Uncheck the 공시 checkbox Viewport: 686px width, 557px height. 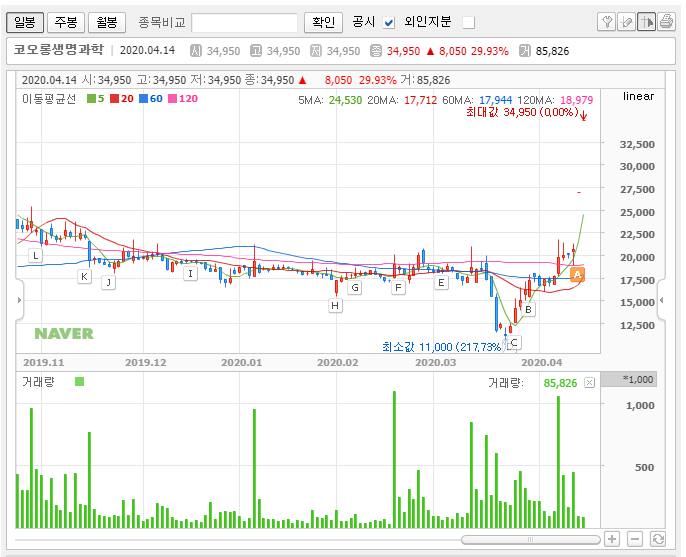(x=388, y=22)
